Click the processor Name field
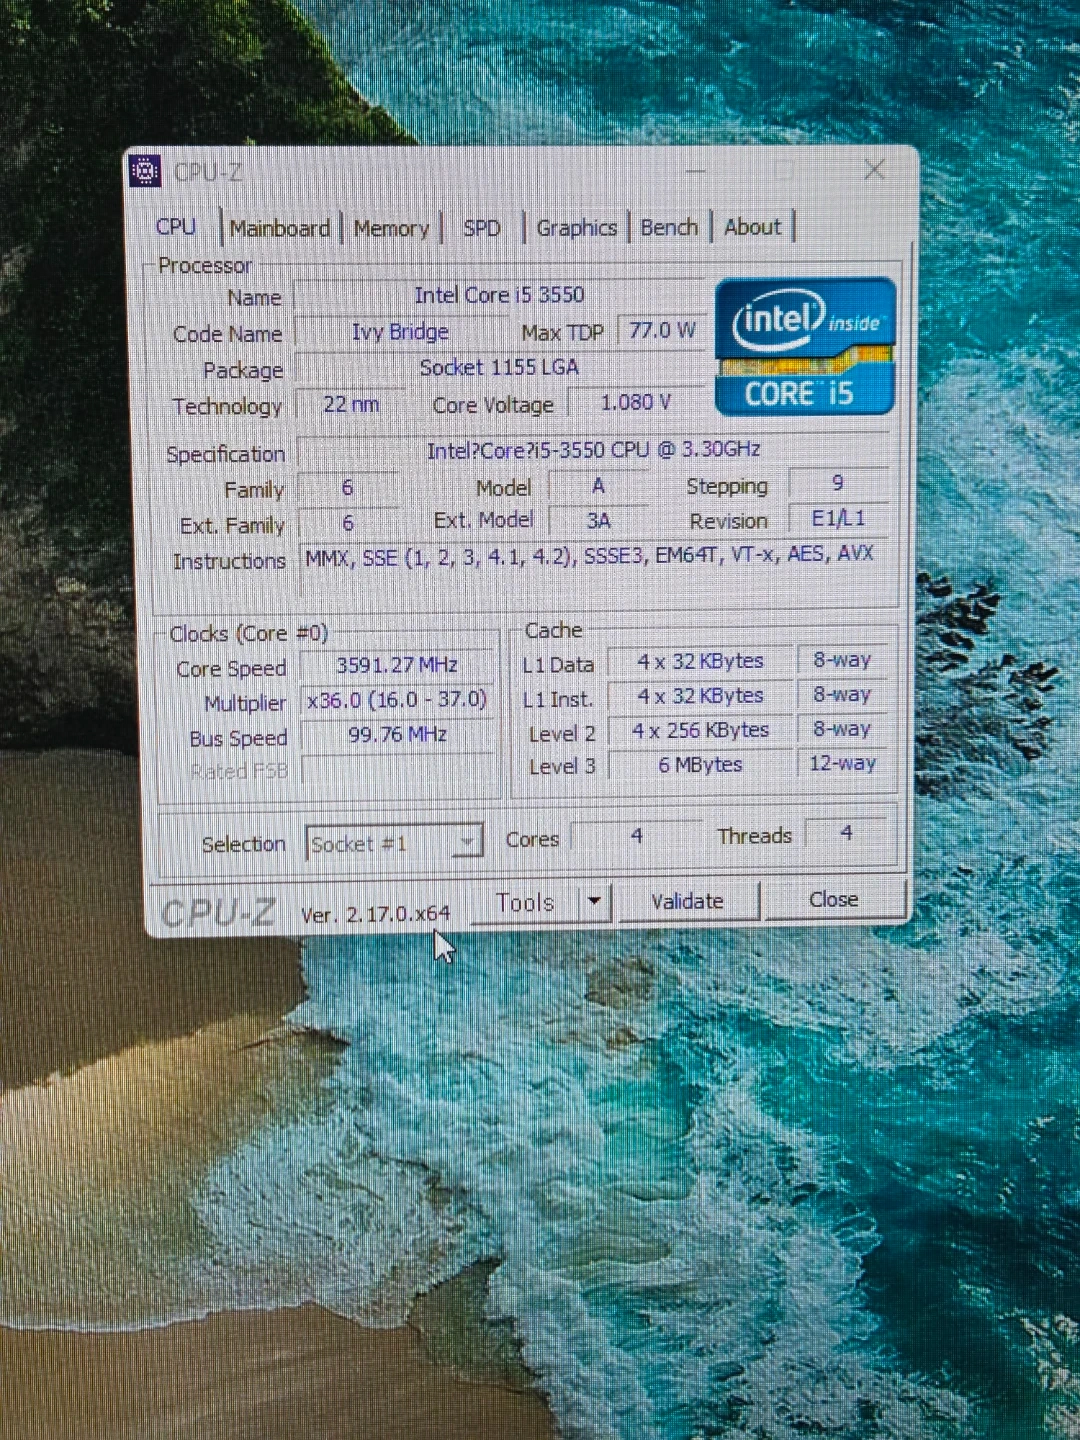Viewport: 1080px width, 1440px height. pyautogui.click(x=498, y=295)
